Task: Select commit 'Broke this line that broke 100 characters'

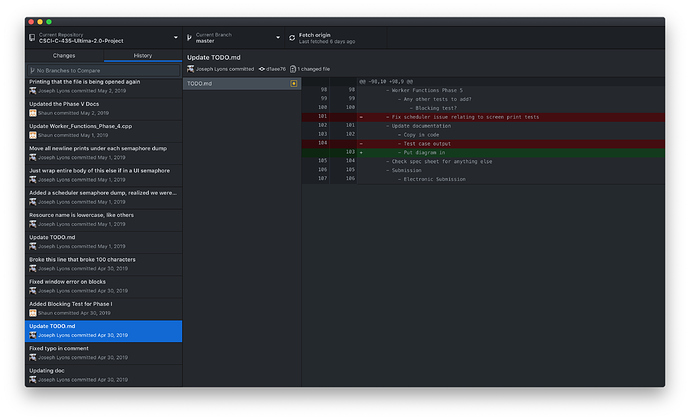Action: pos(104,265)
